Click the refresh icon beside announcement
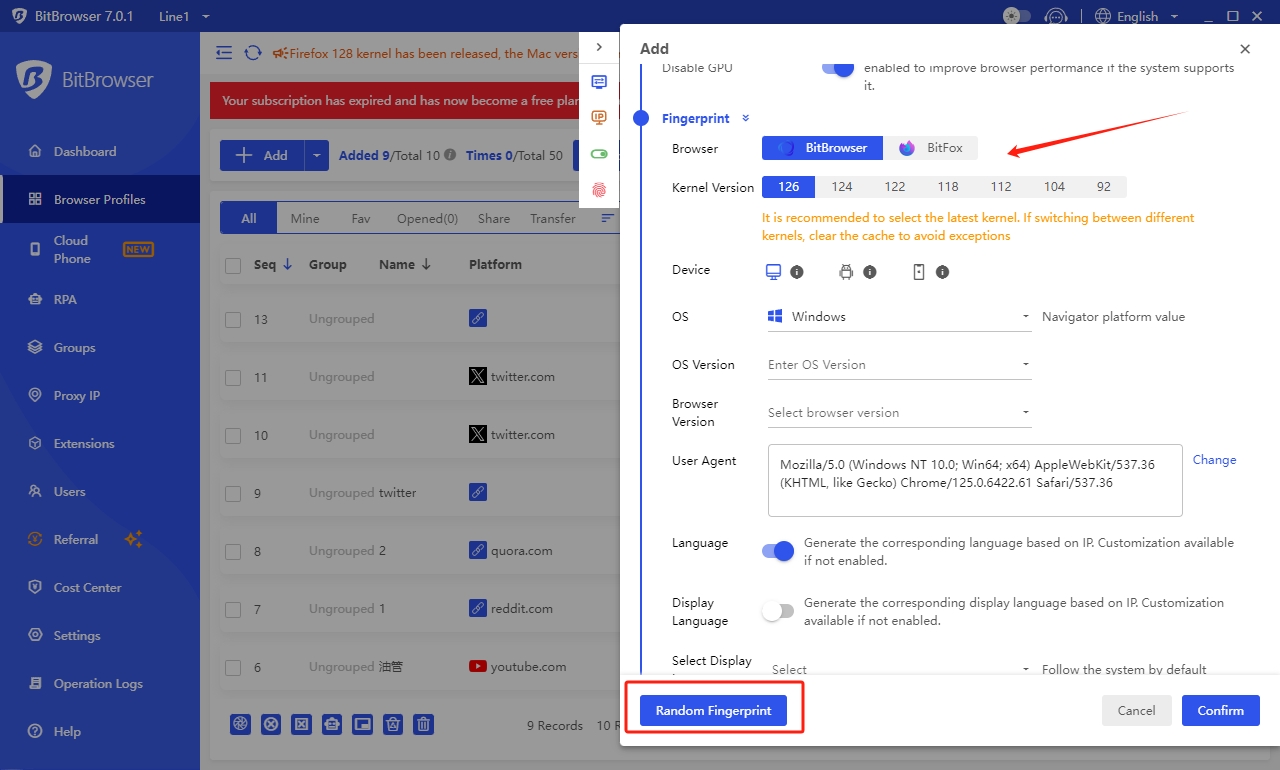The image size is (1280, 770). tap(253, 53)
